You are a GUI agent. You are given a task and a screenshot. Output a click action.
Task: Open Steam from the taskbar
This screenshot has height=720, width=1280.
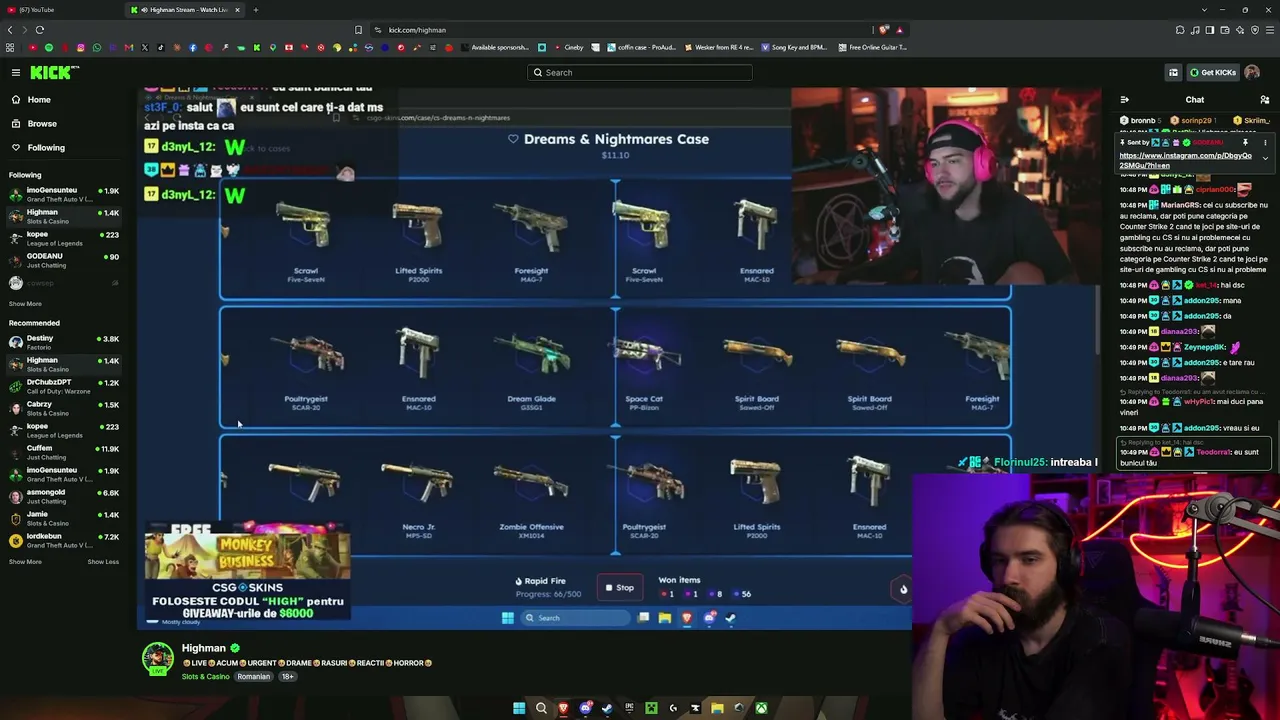point(607,708)
